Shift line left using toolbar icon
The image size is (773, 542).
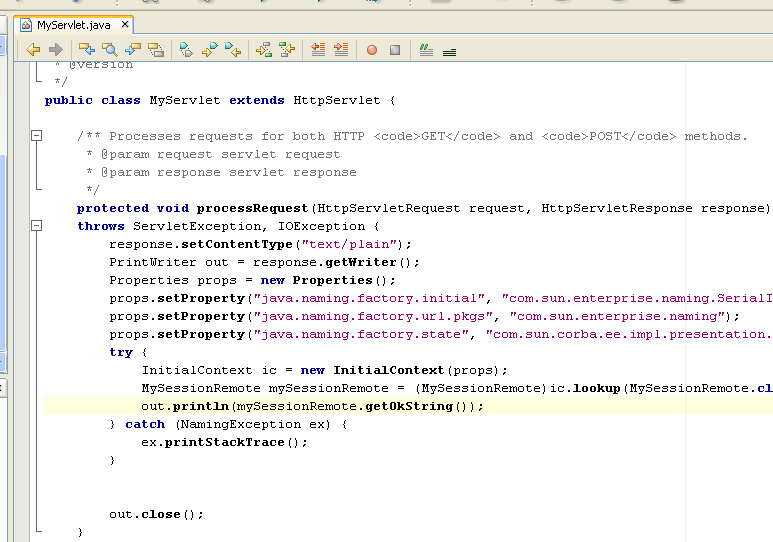(318, 49)
